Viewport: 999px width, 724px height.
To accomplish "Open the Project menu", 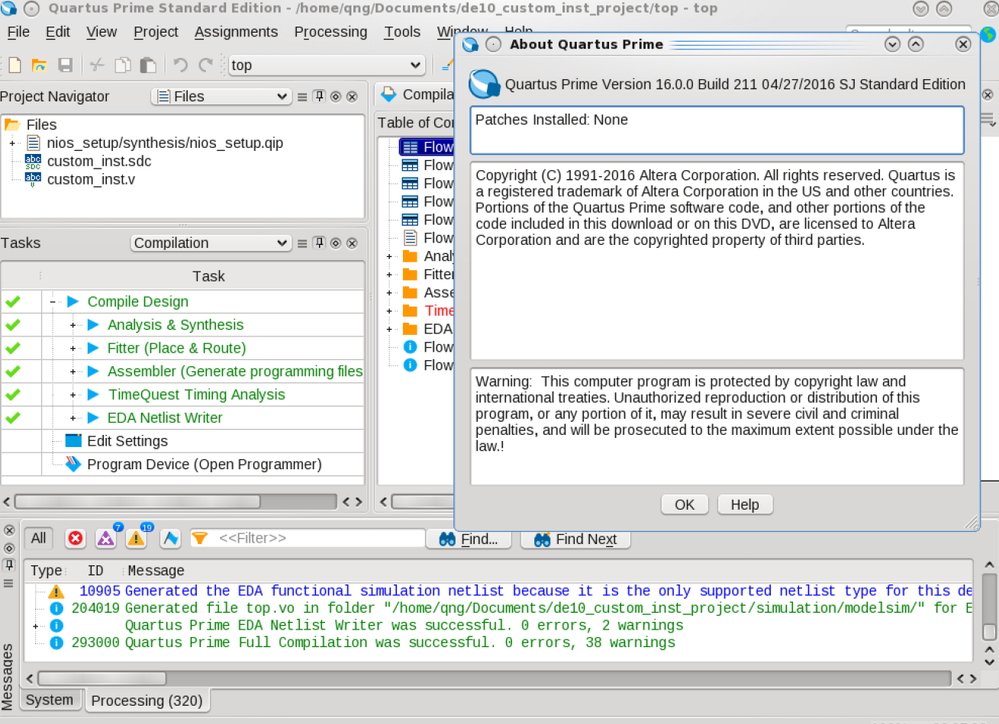I will [x=155, y=32].
